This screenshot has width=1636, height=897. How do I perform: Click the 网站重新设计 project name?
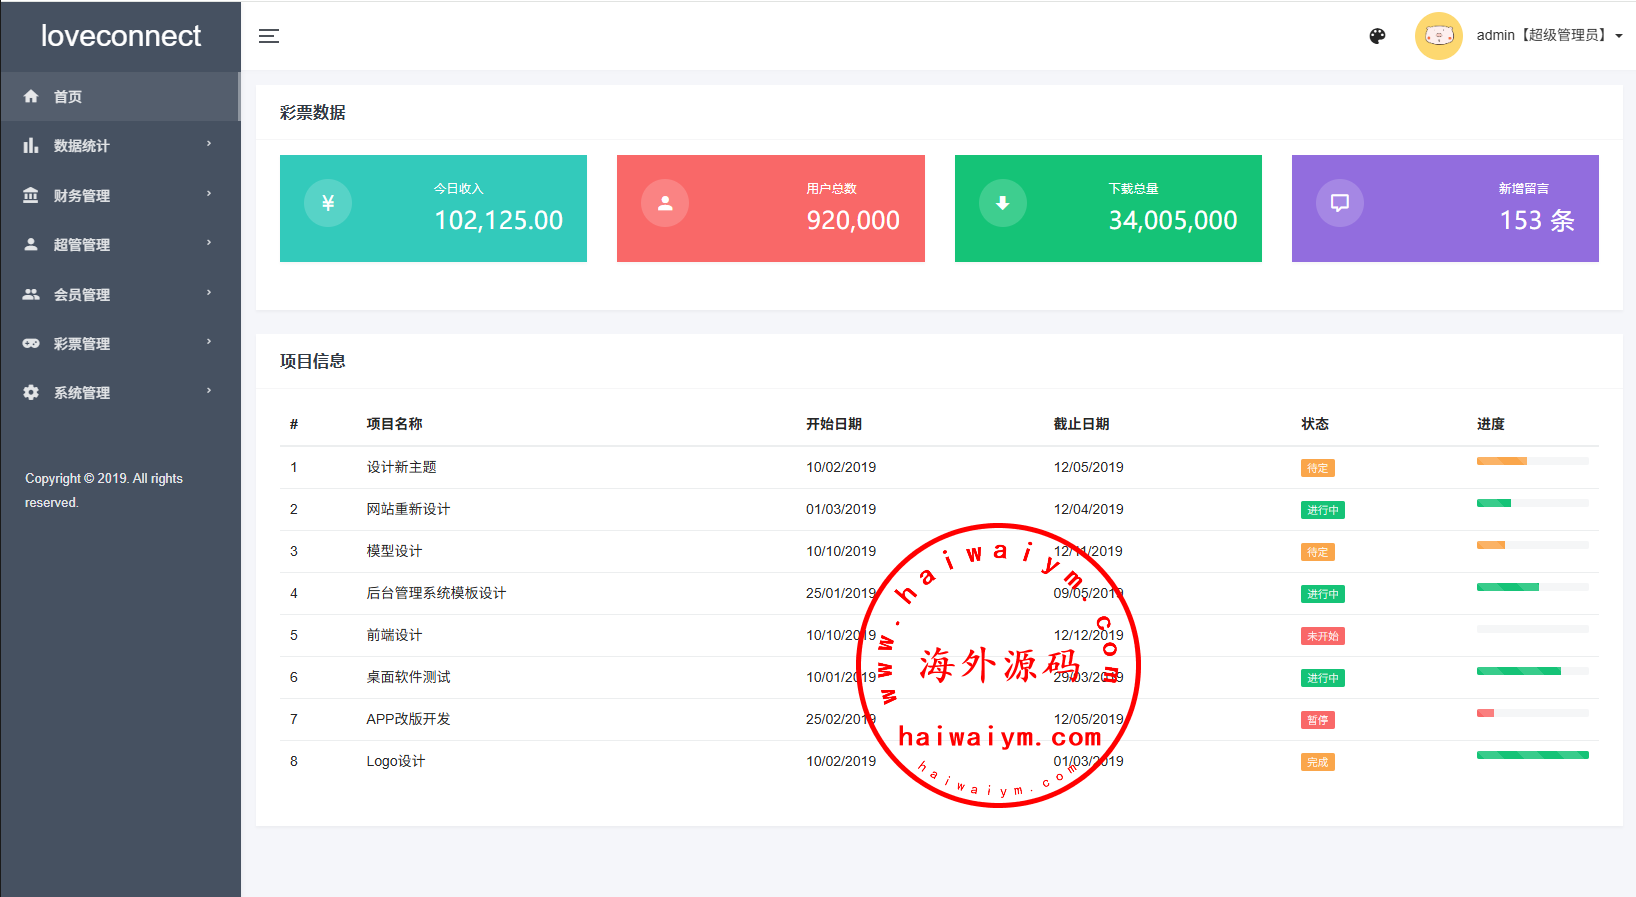tap(408, 509)
